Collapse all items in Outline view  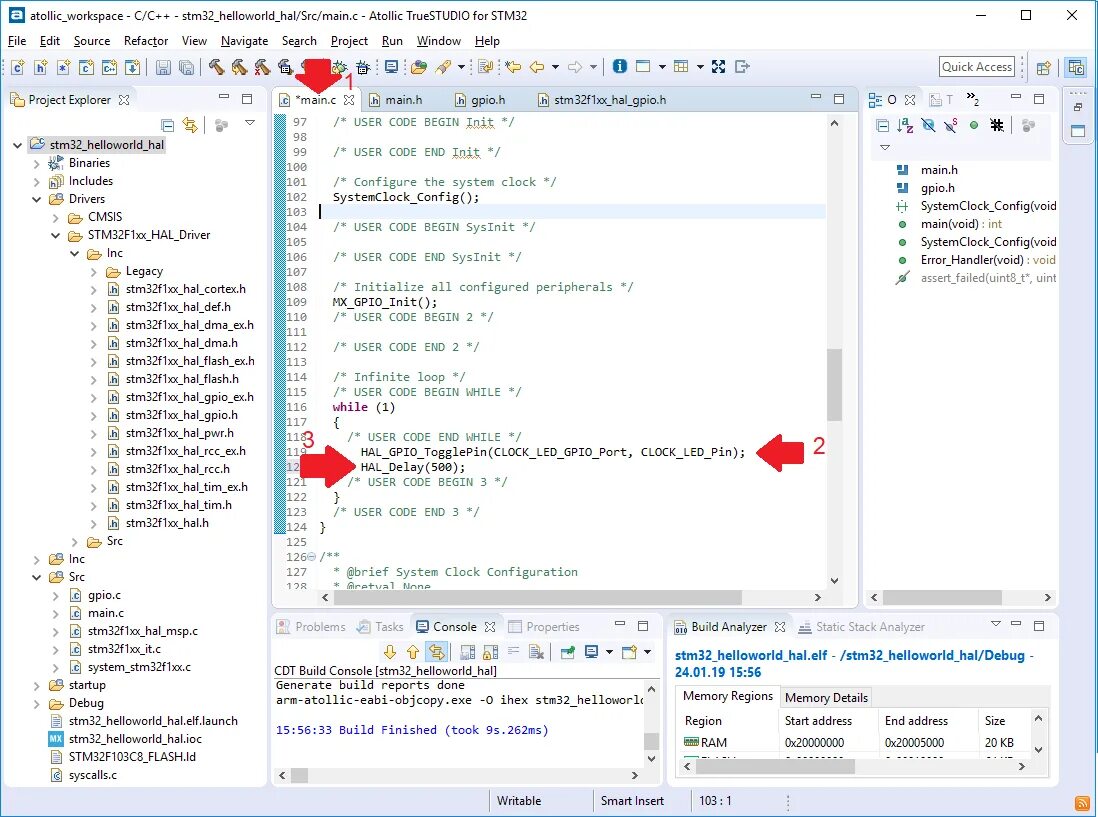tap(883, 126)
